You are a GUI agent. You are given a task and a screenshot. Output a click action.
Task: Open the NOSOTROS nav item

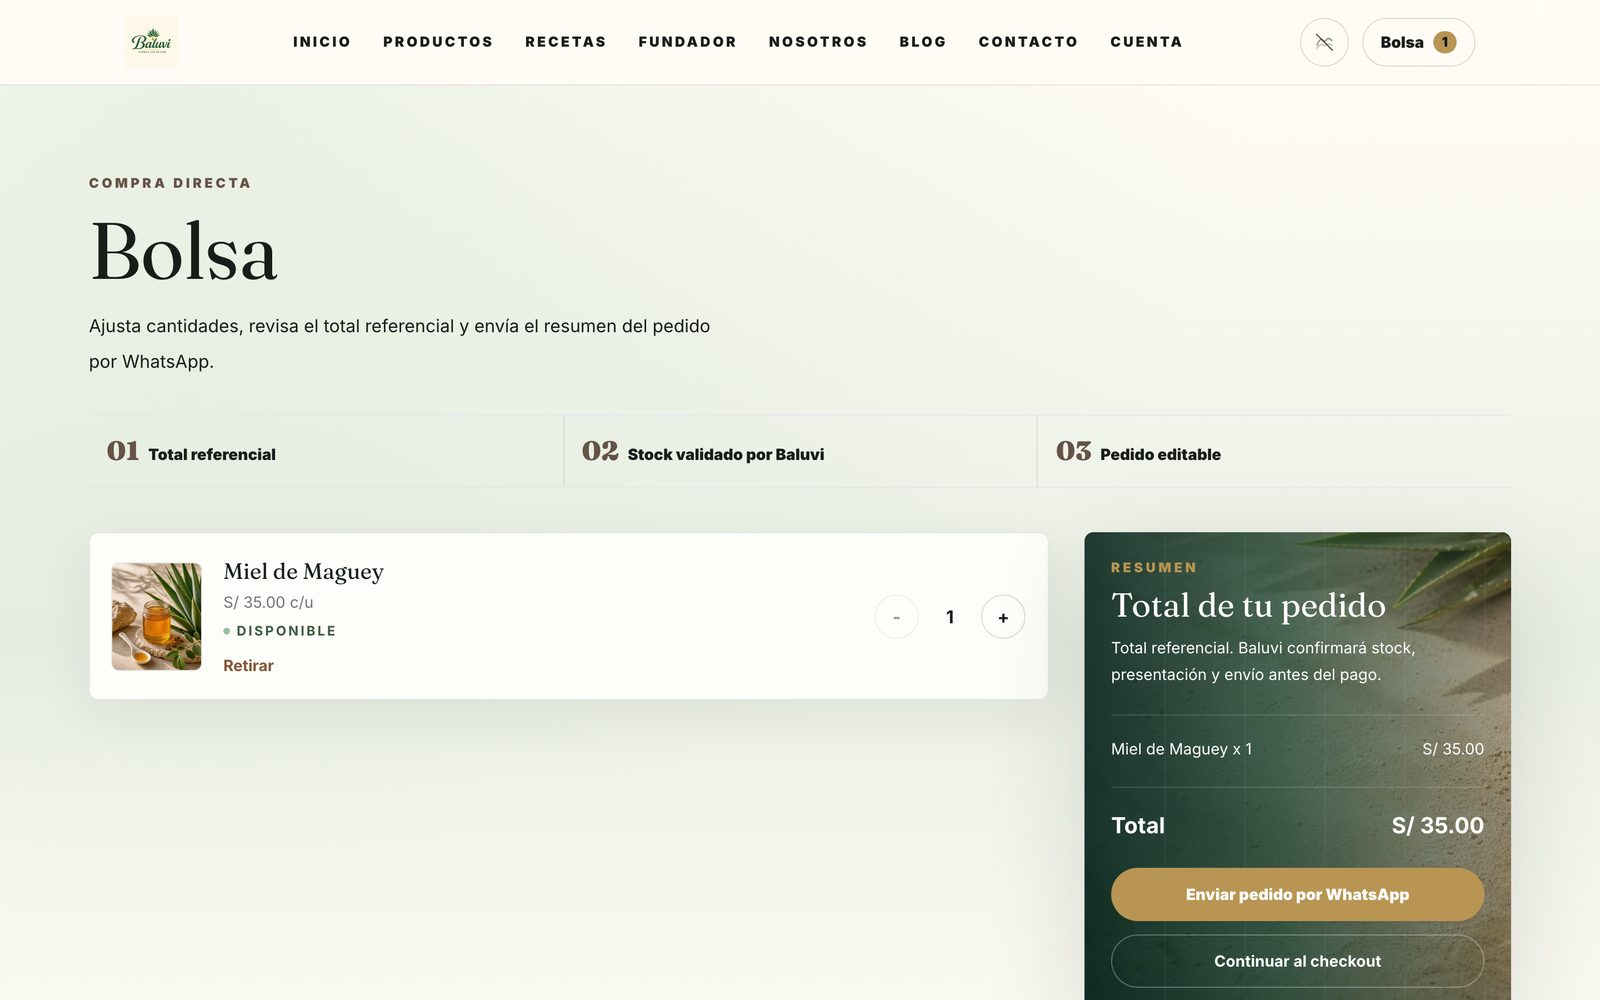(818, 42)
